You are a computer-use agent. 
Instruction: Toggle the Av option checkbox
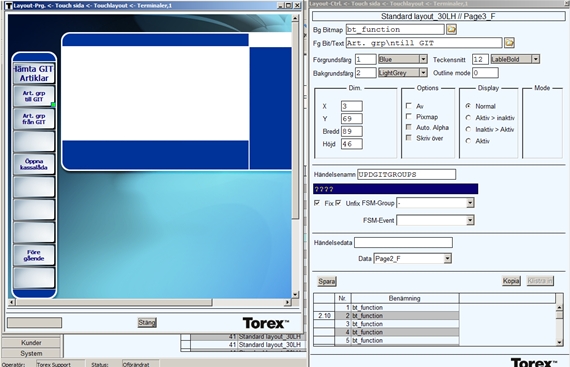coord(409,106)
